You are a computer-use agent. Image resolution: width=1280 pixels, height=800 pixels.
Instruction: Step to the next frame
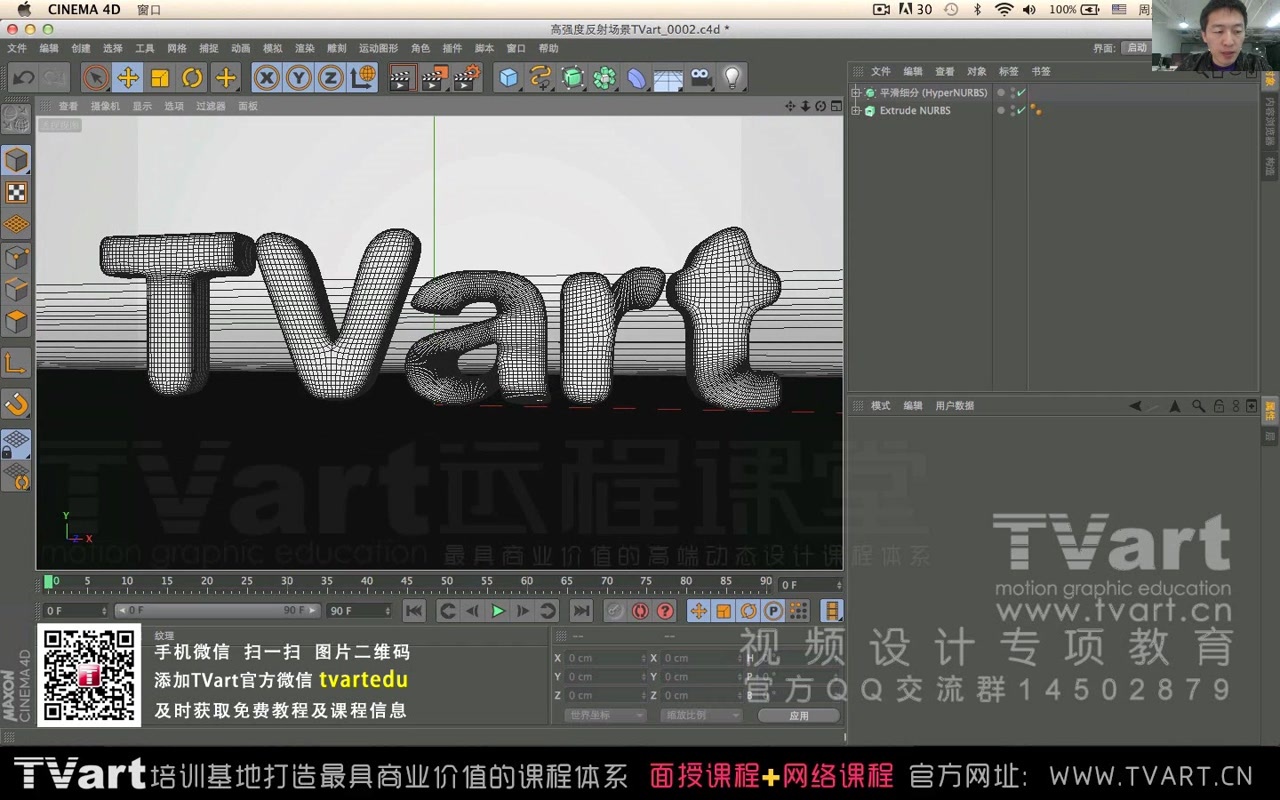523,611
